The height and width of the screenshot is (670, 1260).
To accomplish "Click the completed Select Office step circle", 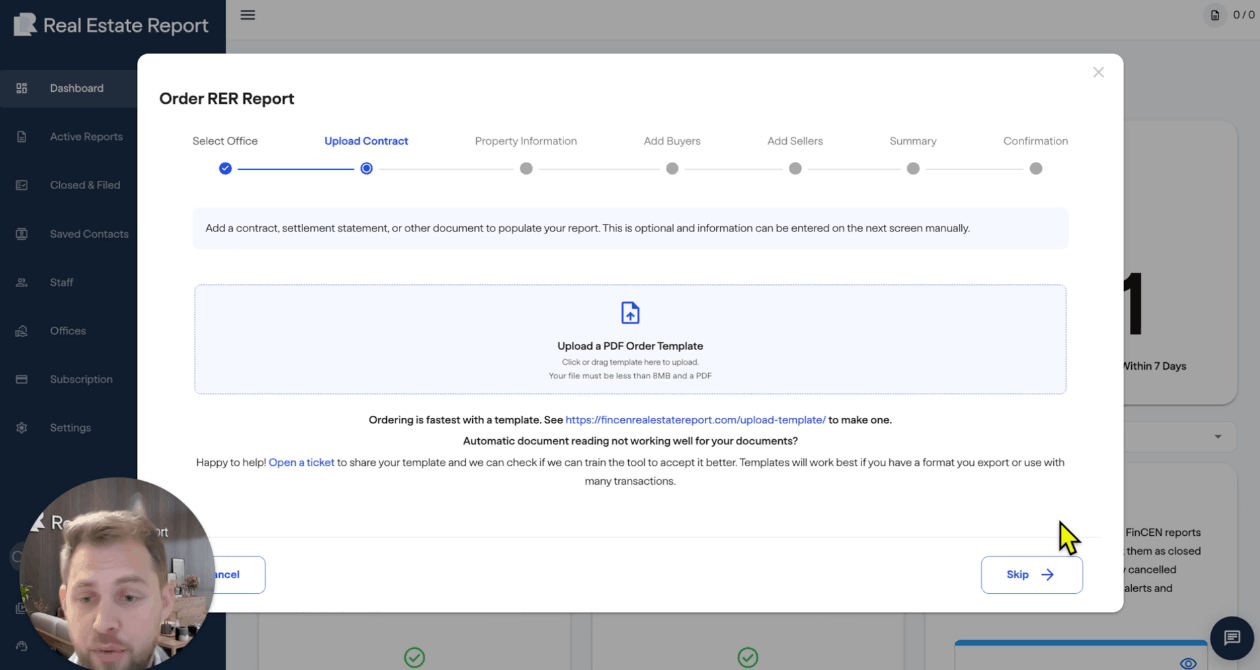I will (225, 169).
